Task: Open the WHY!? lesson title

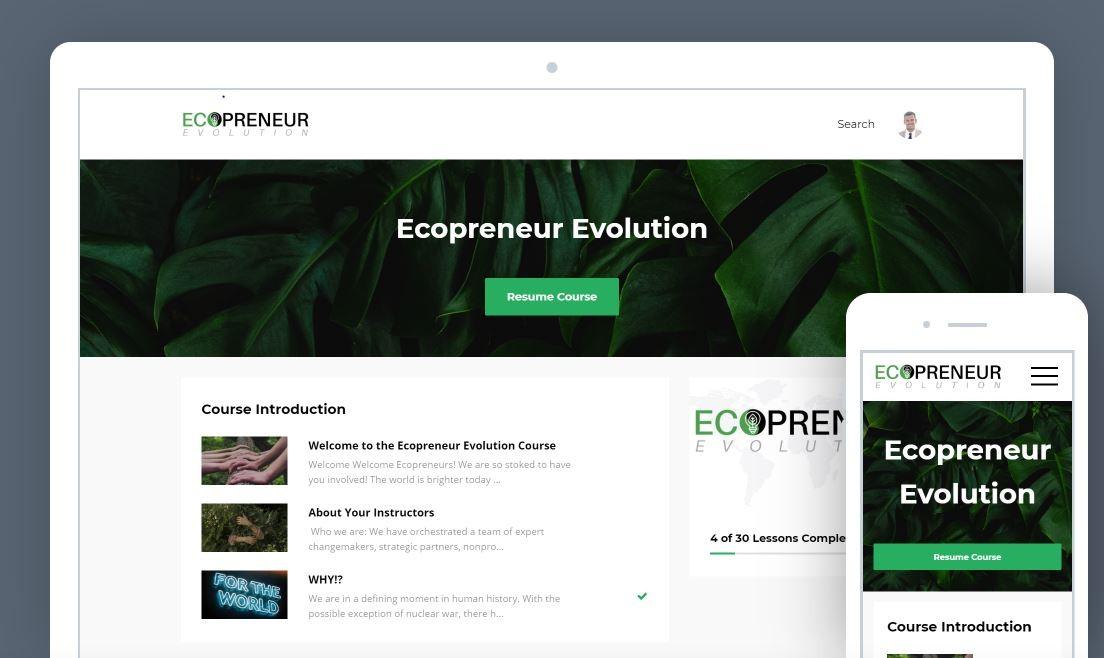Action: click(x=325, y=579)
